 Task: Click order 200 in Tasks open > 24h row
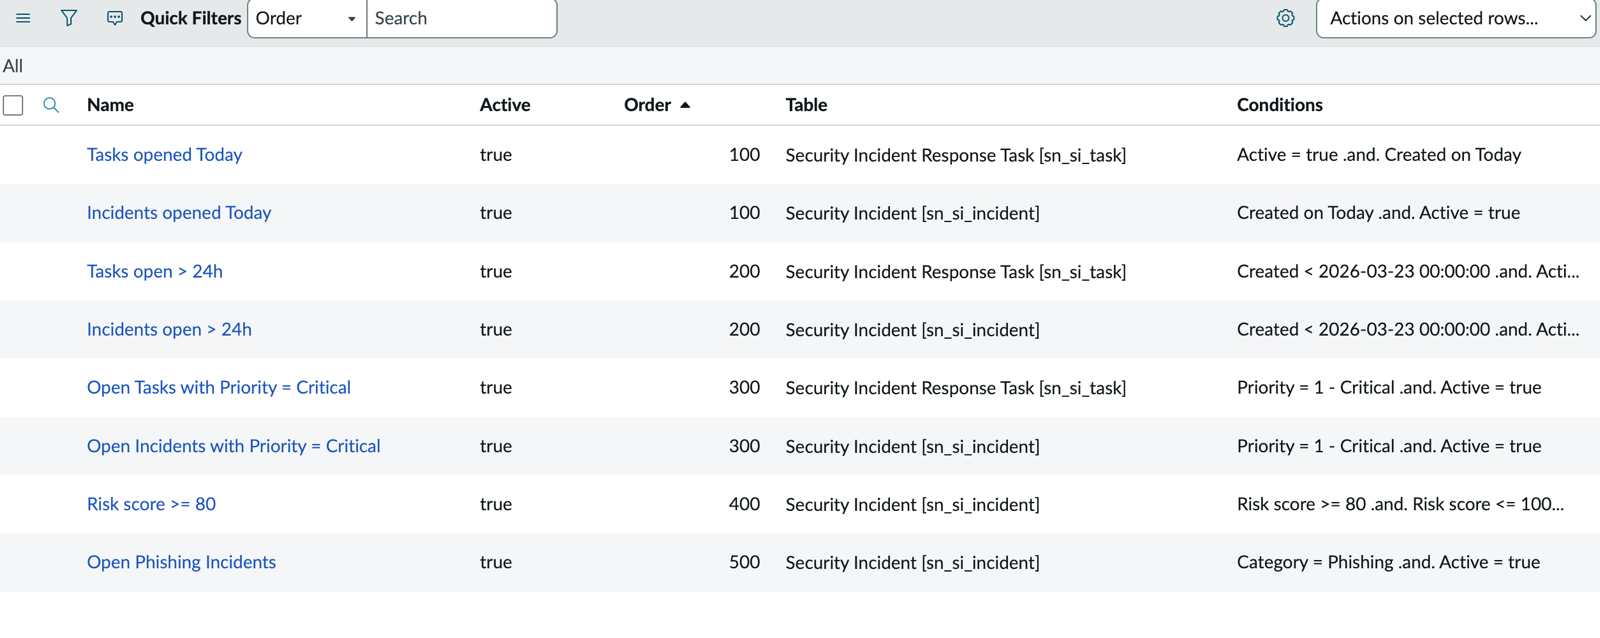pyautogui.click(x=744, y=271)
